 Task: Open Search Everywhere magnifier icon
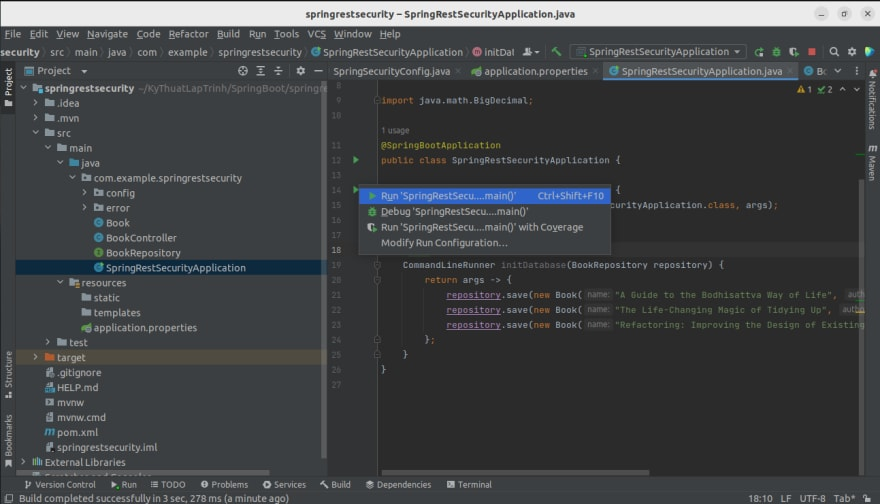834,52
